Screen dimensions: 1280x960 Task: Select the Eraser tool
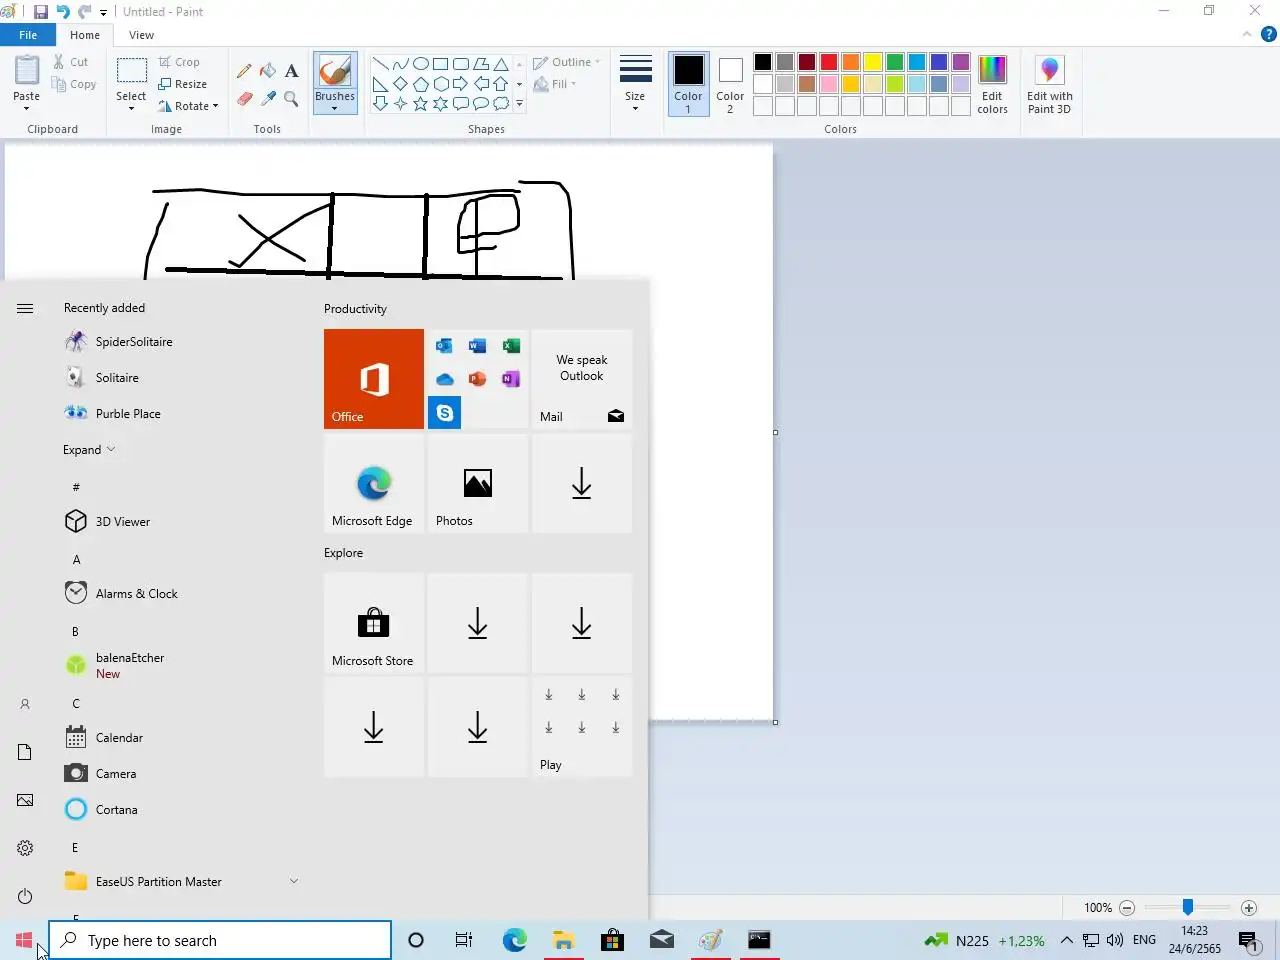coord(244,98)
